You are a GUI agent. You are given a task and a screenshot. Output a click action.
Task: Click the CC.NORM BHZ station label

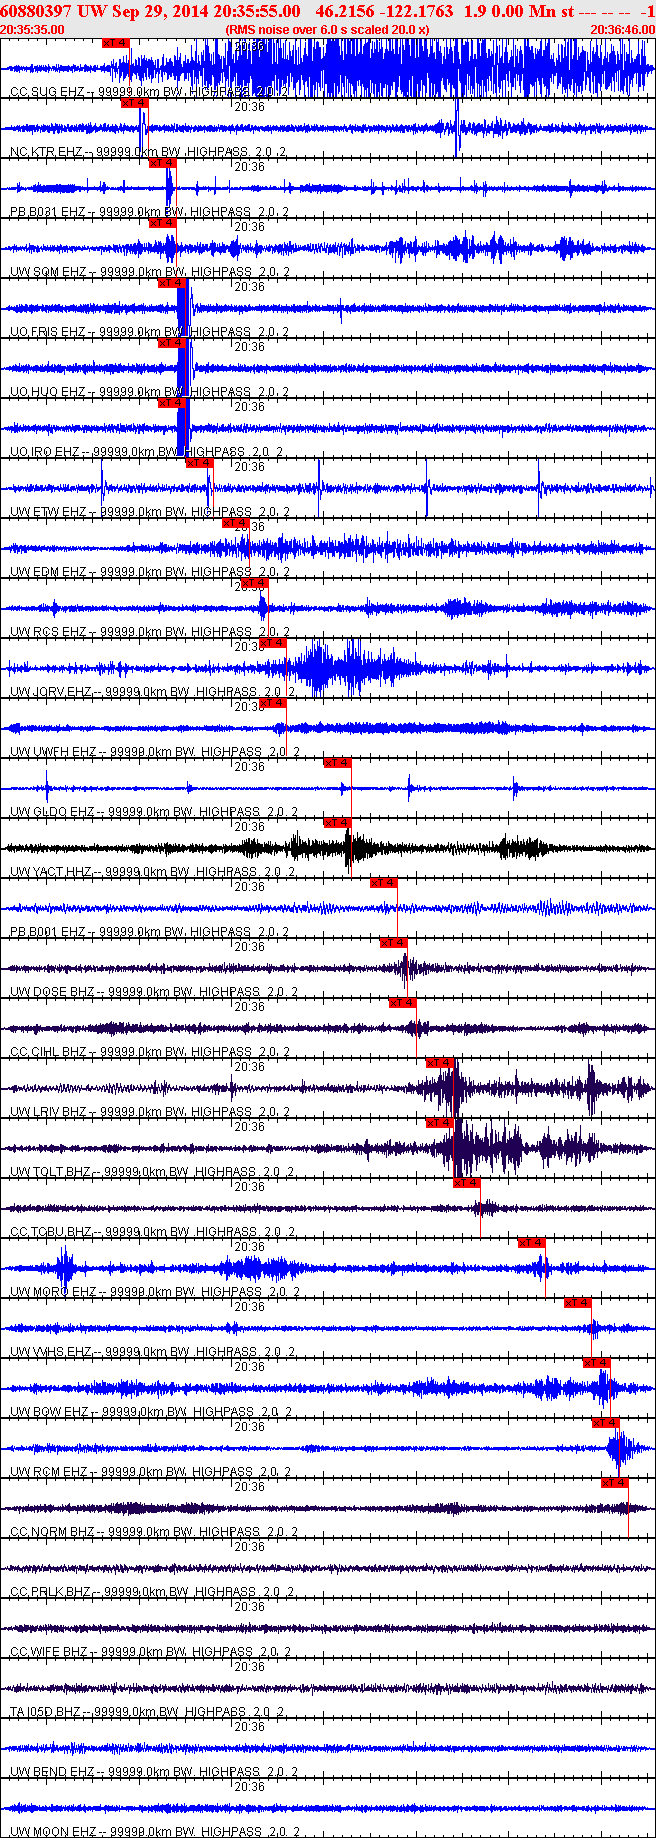(x=53, y=1532)
